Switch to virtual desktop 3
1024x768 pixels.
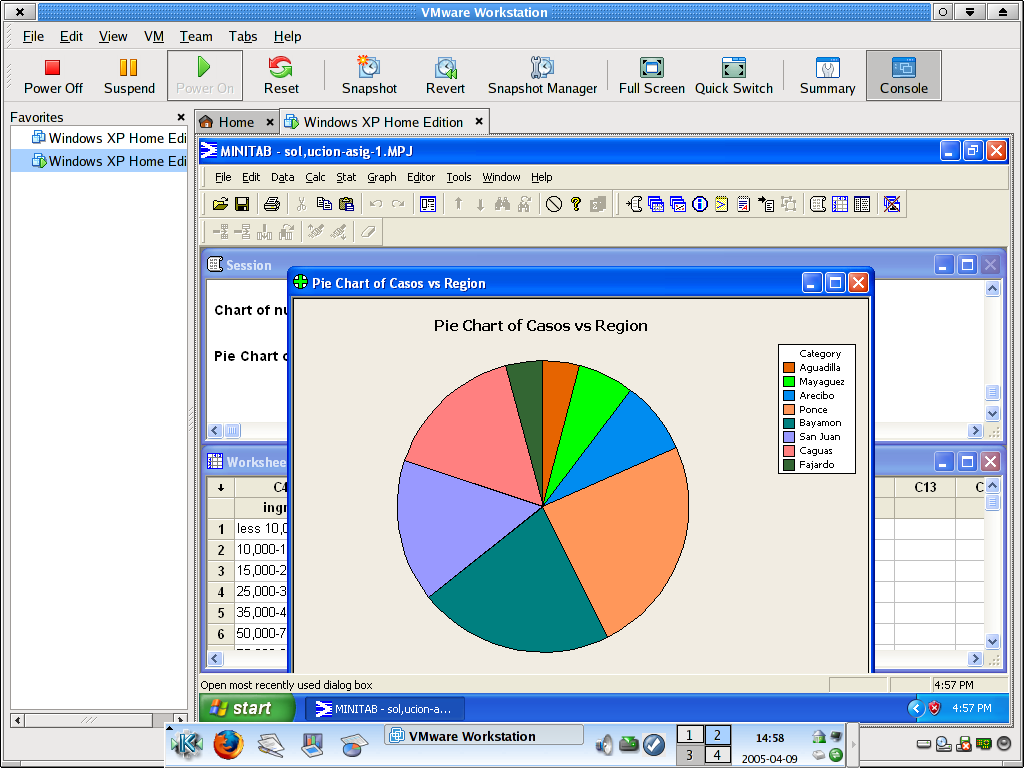click(689, 754)
